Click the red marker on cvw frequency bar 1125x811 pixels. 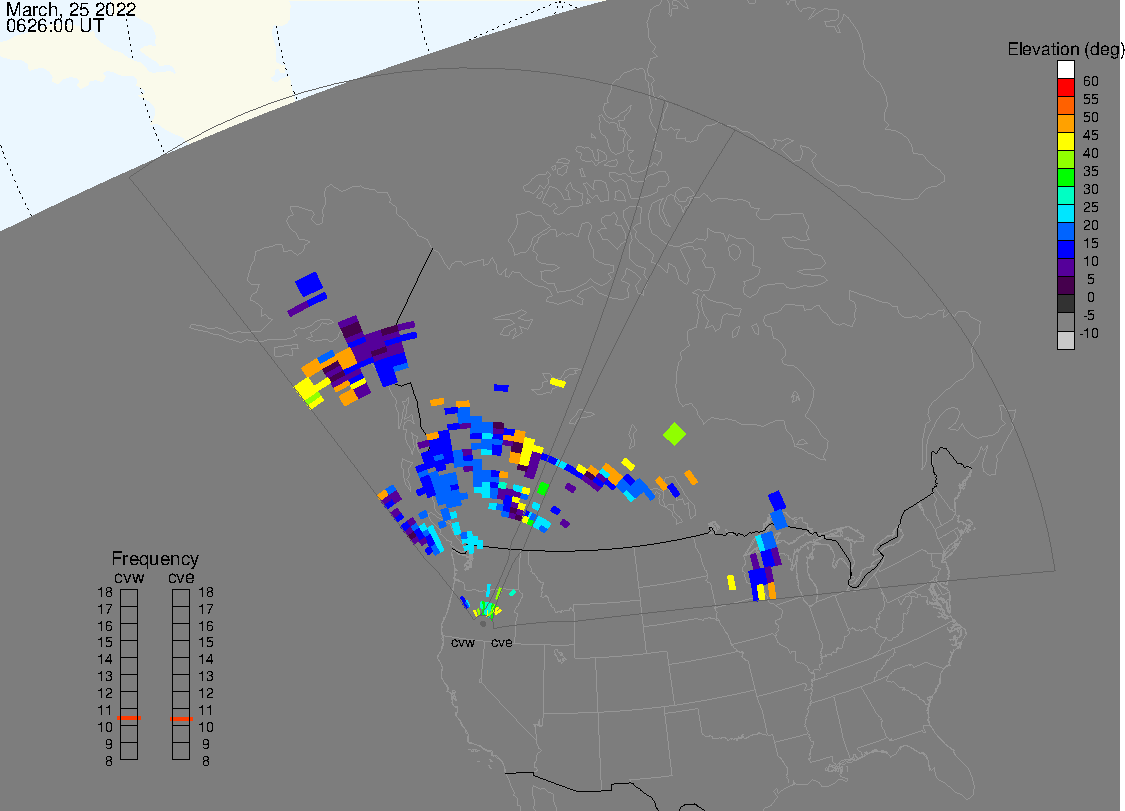tap(129, 718)
